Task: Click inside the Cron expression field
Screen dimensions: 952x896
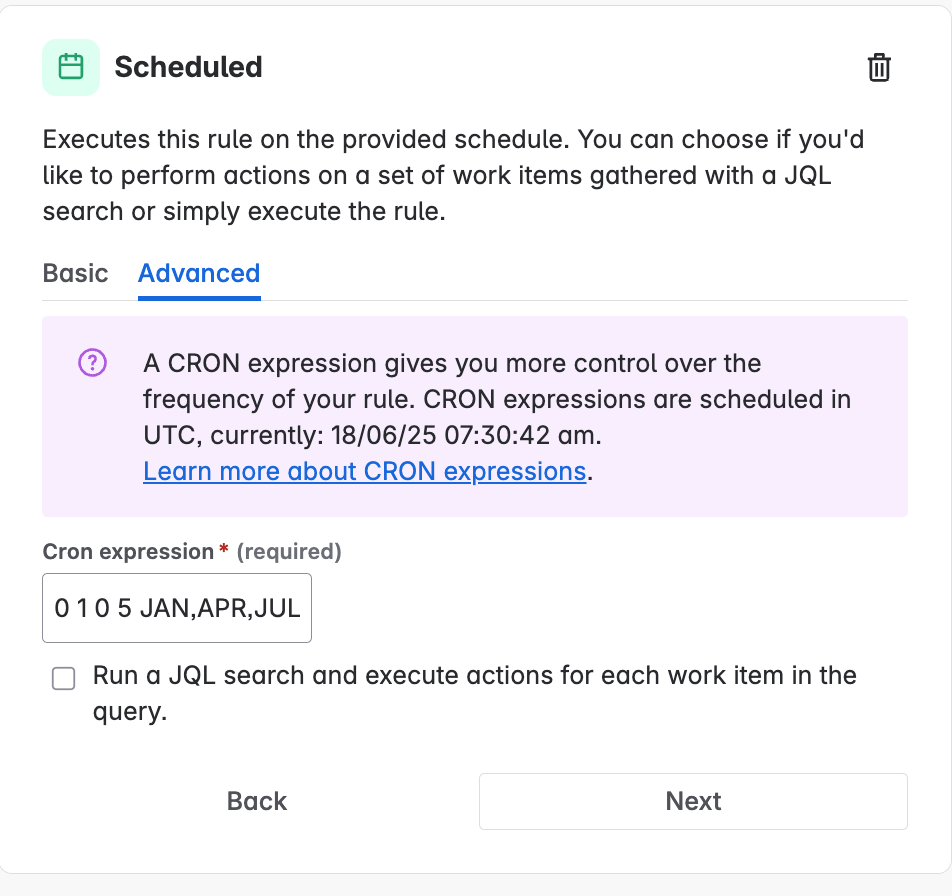Action: tap(177, 607)
